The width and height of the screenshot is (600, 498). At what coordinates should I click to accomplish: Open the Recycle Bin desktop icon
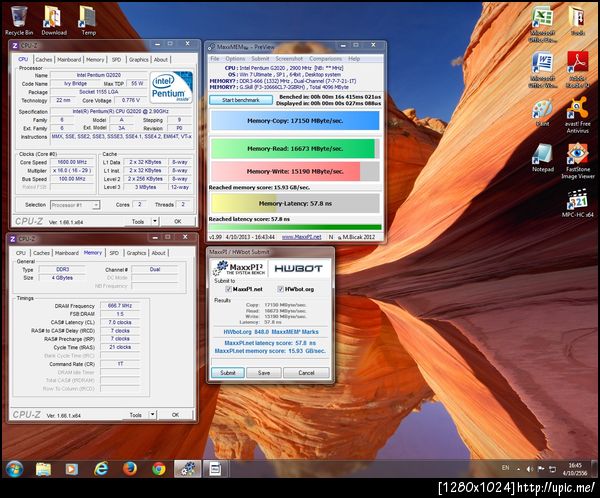point(18,21)
